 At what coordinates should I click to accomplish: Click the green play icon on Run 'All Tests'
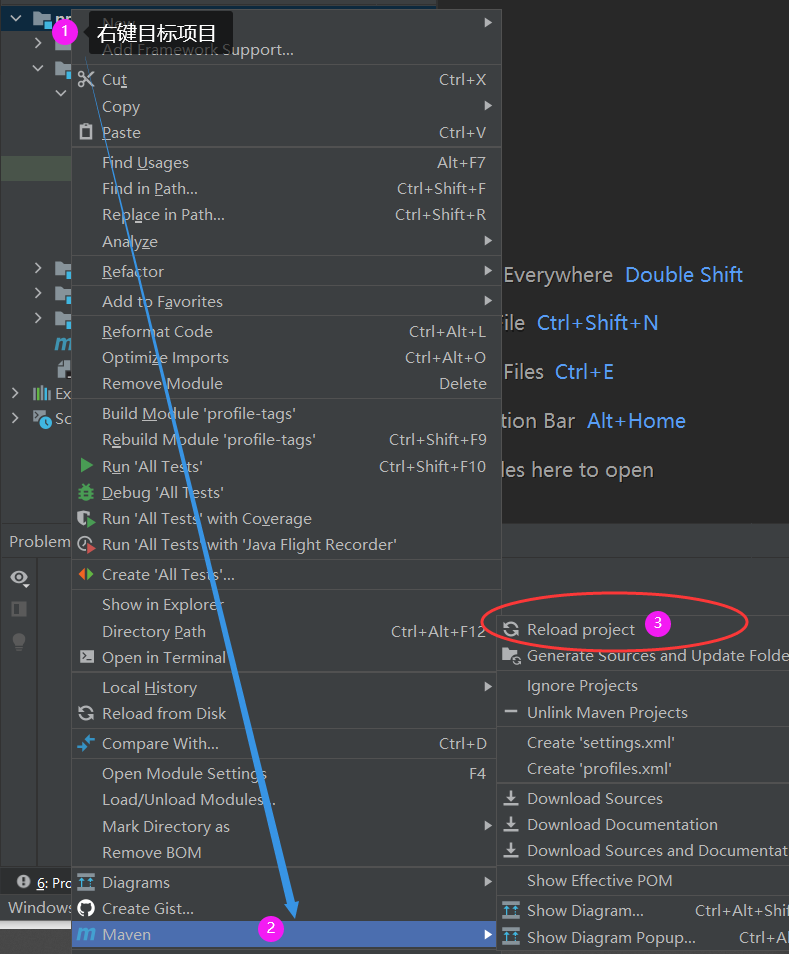(87, 465)
